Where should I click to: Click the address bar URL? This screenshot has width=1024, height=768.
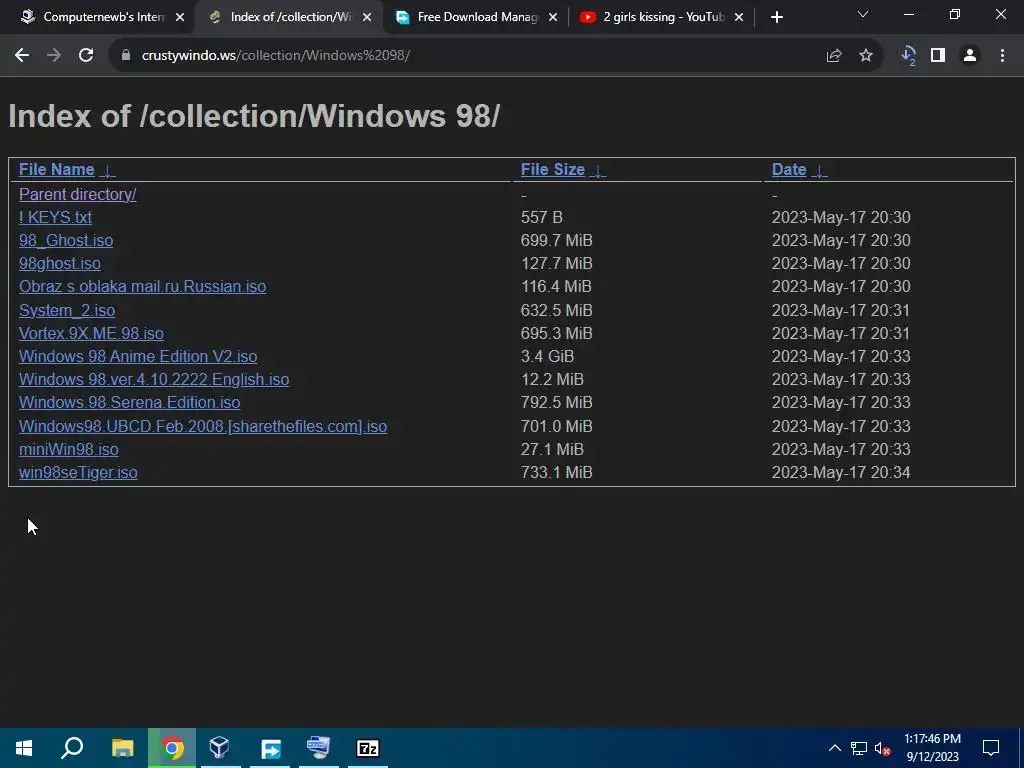[x=276, y=56]
